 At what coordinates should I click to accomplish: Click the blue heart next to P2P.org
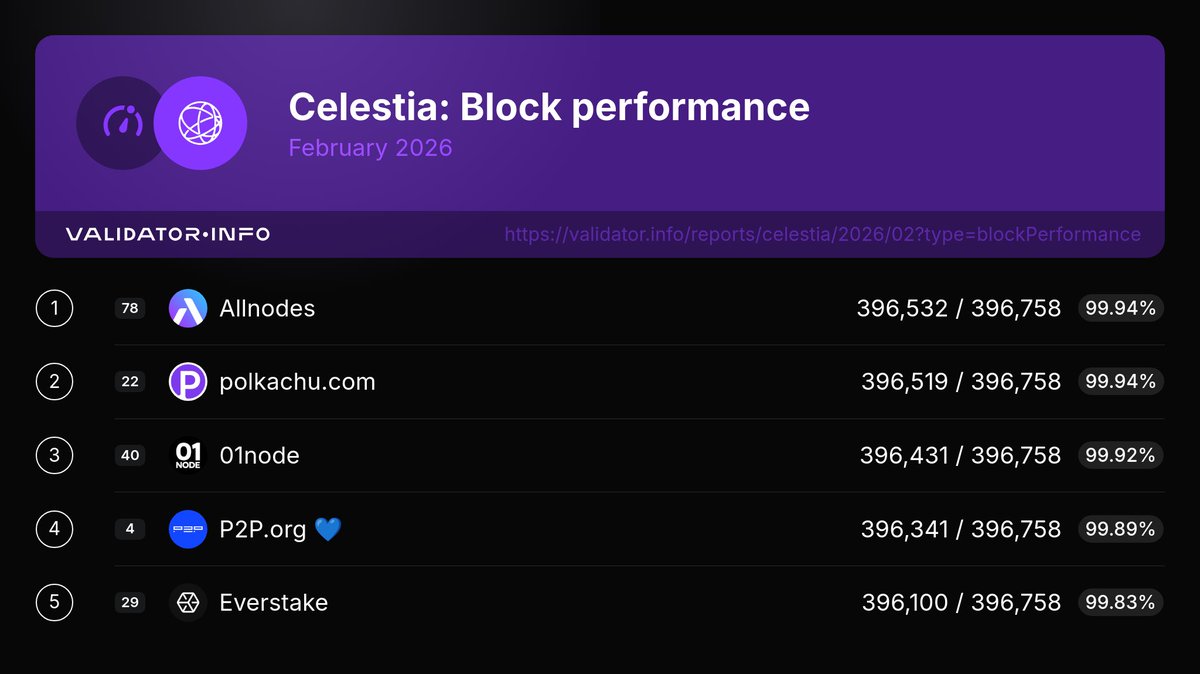(x=328, y=529)
